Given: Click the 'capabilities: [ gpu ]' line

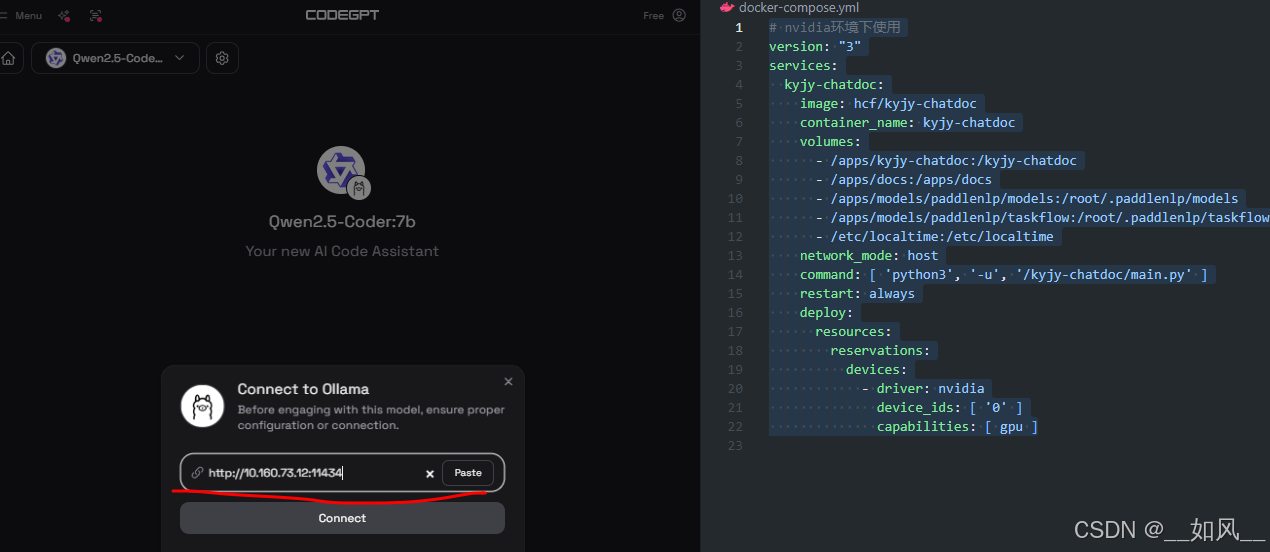Looking at the screenshot, I should point(957,426).
